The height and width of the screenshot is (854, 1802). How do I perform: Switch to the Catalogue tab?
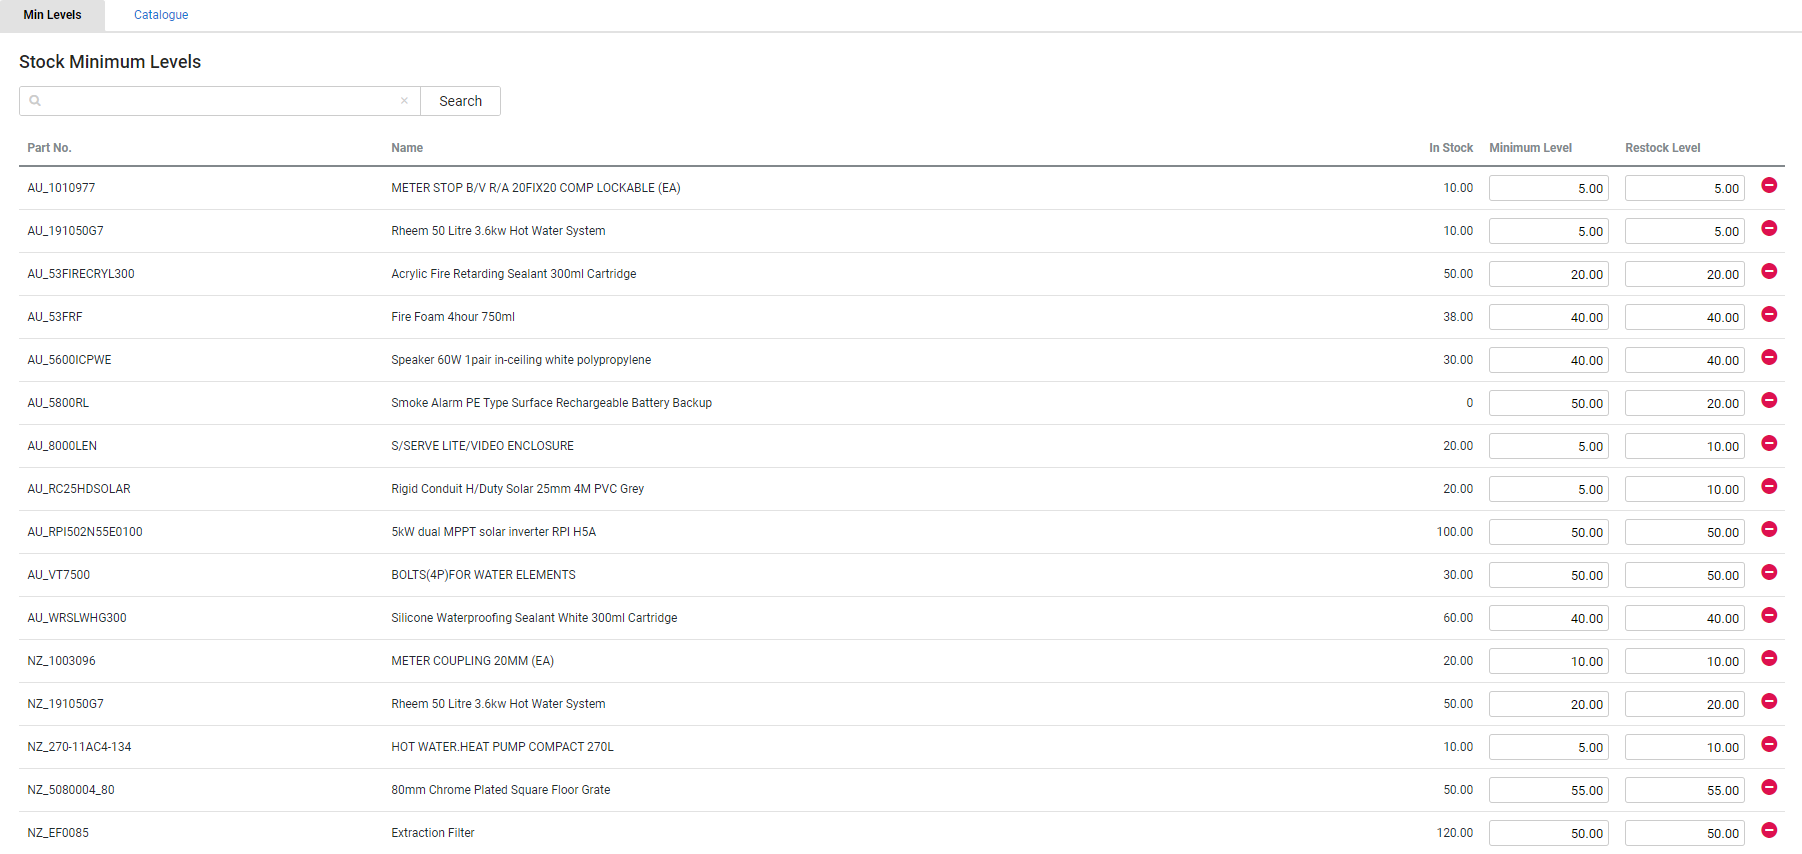pyautogui.click(x=161, y=15)
